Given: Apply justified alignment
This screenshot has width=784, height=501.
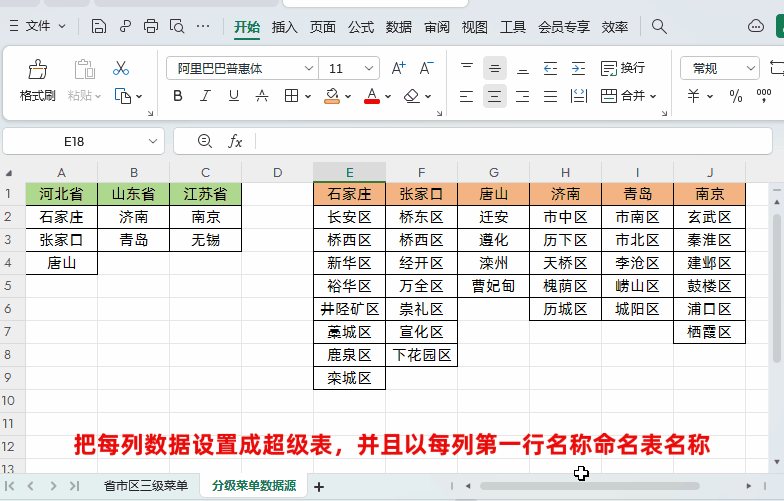Looking at the screenshot, I should [x=550, y=96].
